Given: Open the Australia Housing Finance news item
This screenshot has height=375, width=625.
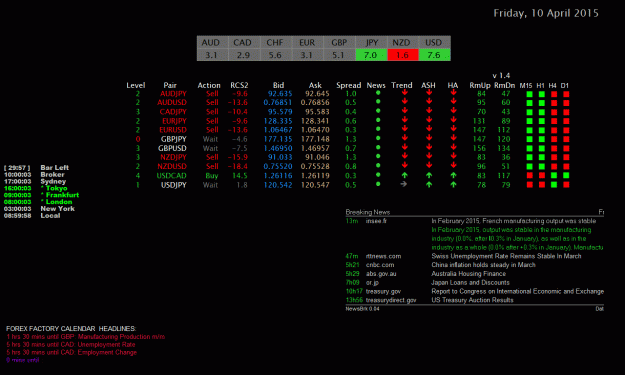Looking at the screenshot, I should (x=468, y=274).
